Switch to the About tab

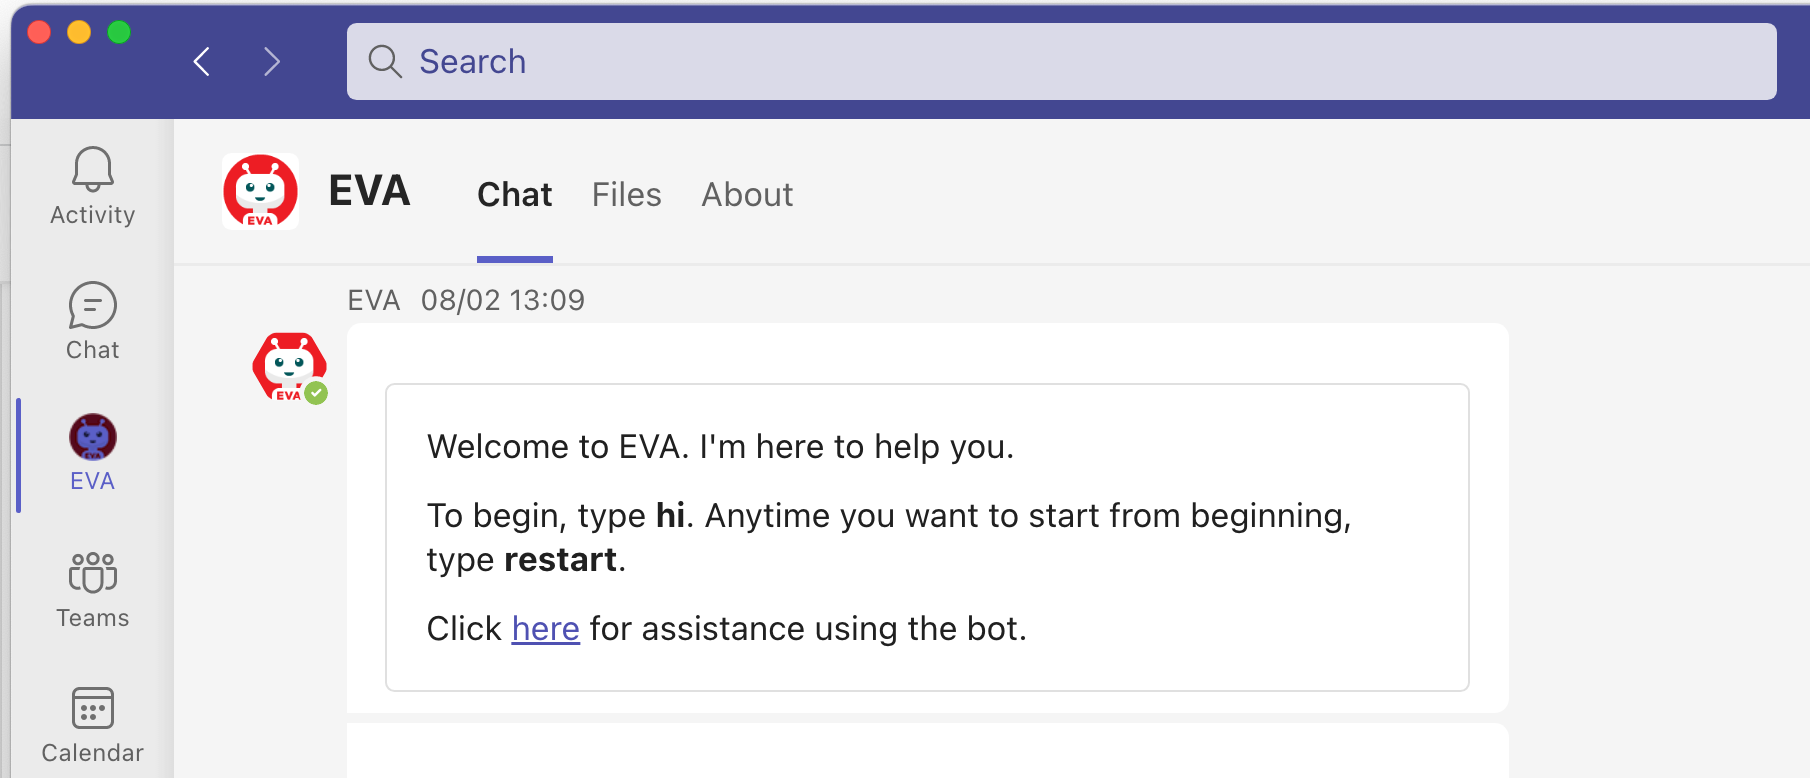click(x=747, y=194)
